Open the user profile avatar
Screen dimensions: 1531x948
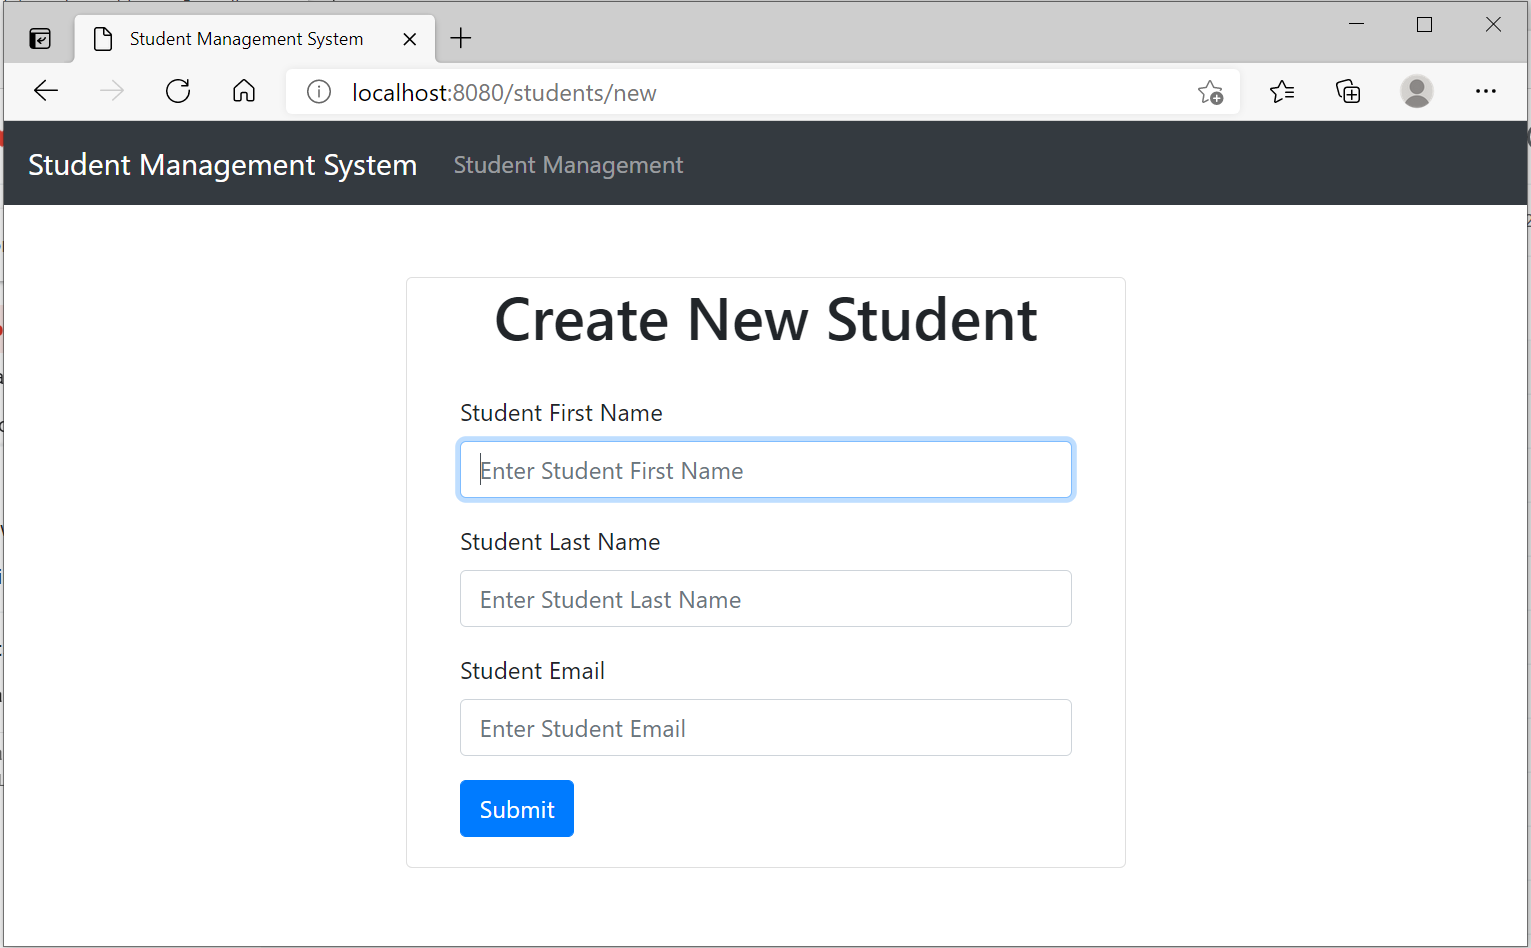tap(1416, 92)
